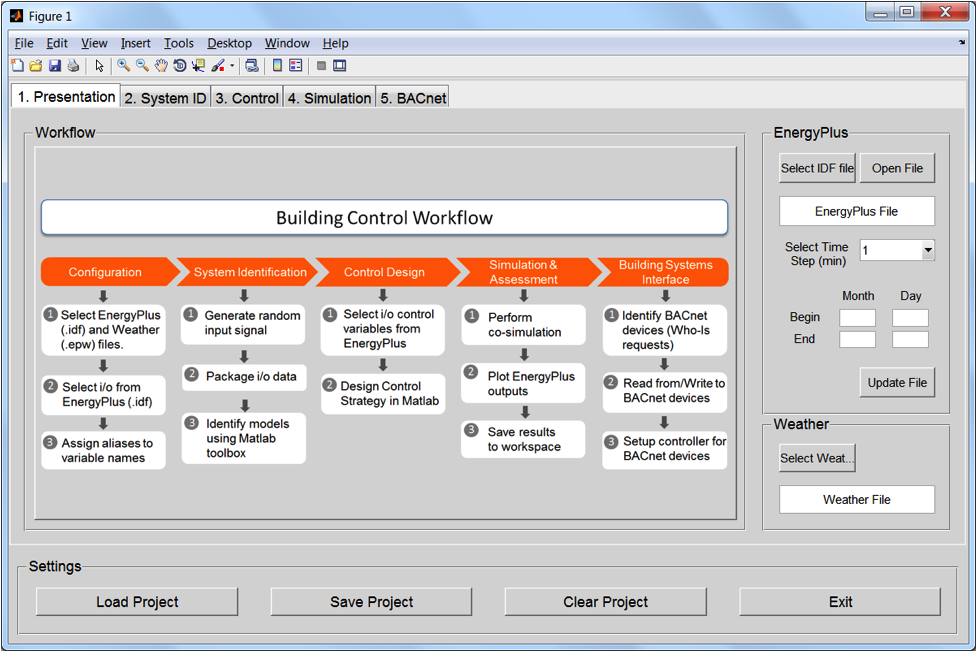Image resolution: width=977 pixels, height=652 pixels.
Task: Click the Begin Day input field
Action: [x=910, y=318]
